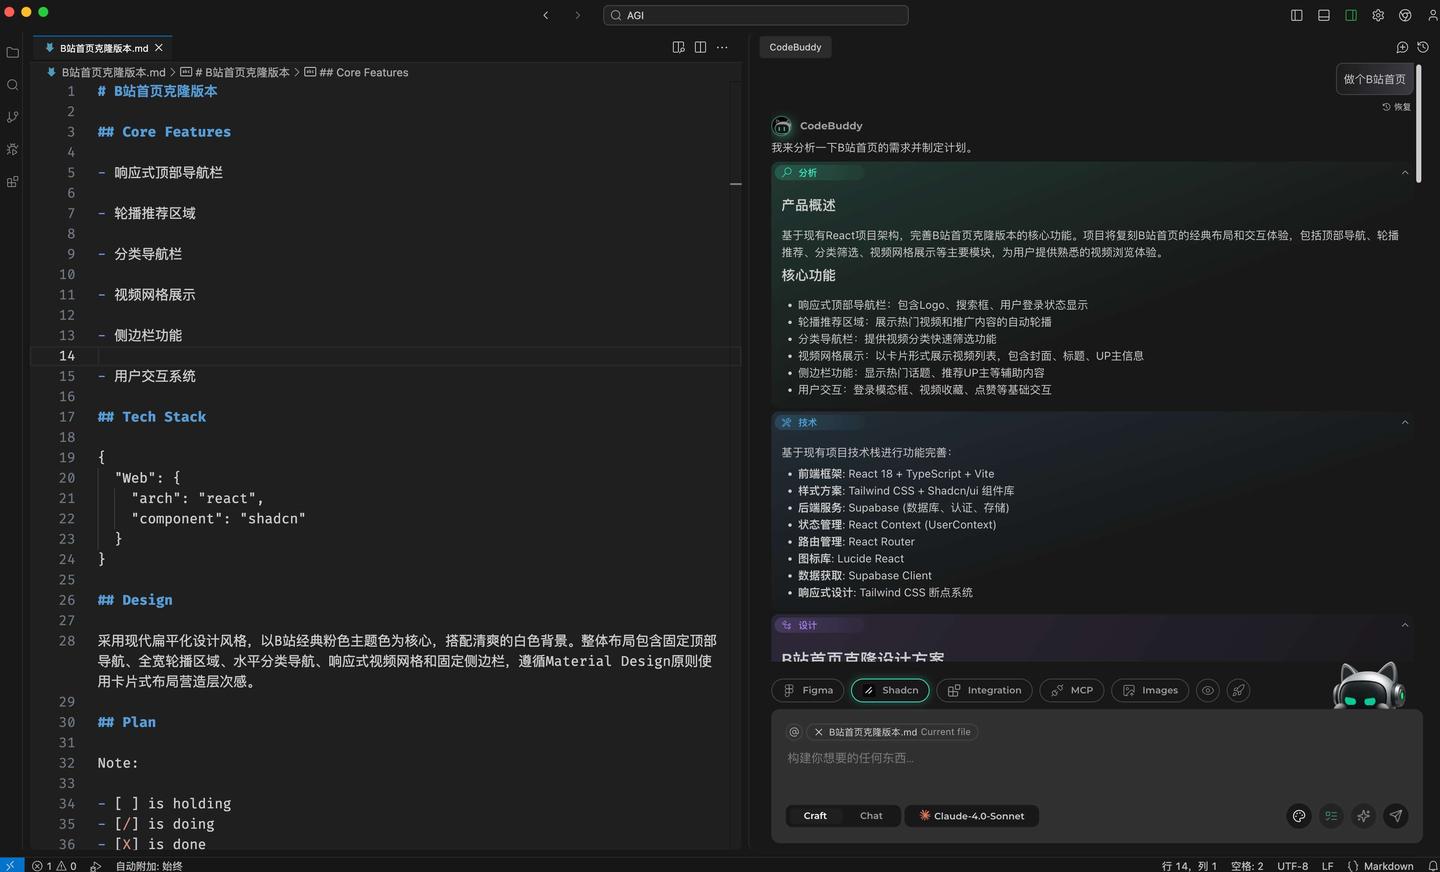The height and width of the screenshot is (872, 1440).
Task: Open errors and warnings count in status bar
Action: tap(54, 866)
